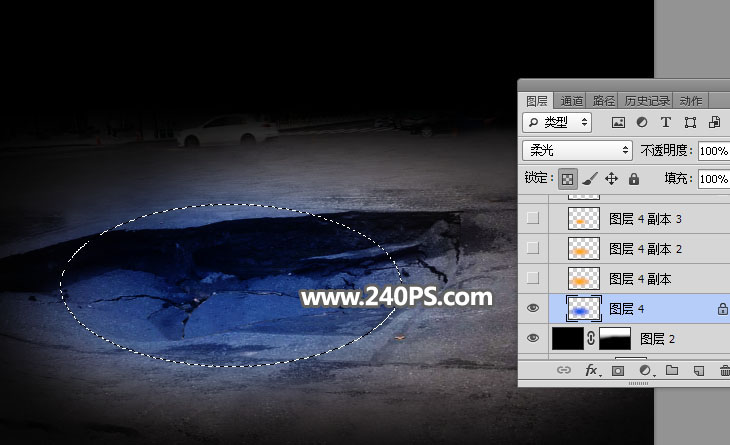Click the 图层 2 black layer thumbnail
Image resolution: width=730 pixels, height=445 pixels.
coord(568,338)
